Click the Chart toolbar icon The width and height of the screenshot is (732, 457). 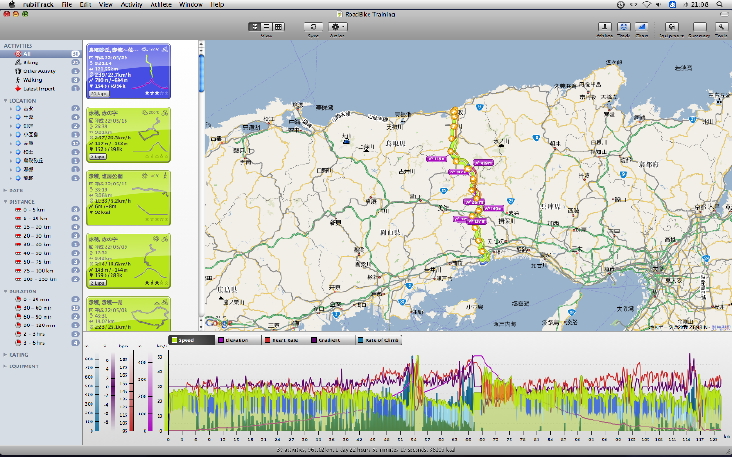click(641, 26)
